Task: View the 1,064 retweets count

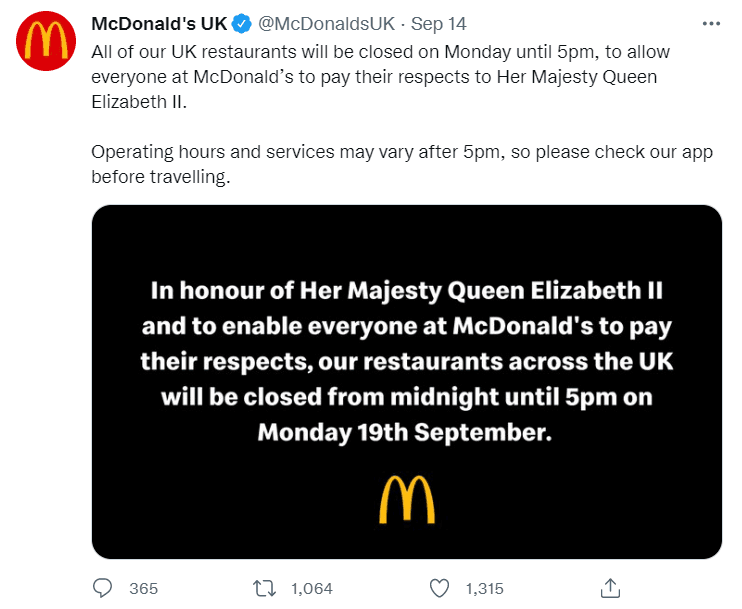Action: 312,589
